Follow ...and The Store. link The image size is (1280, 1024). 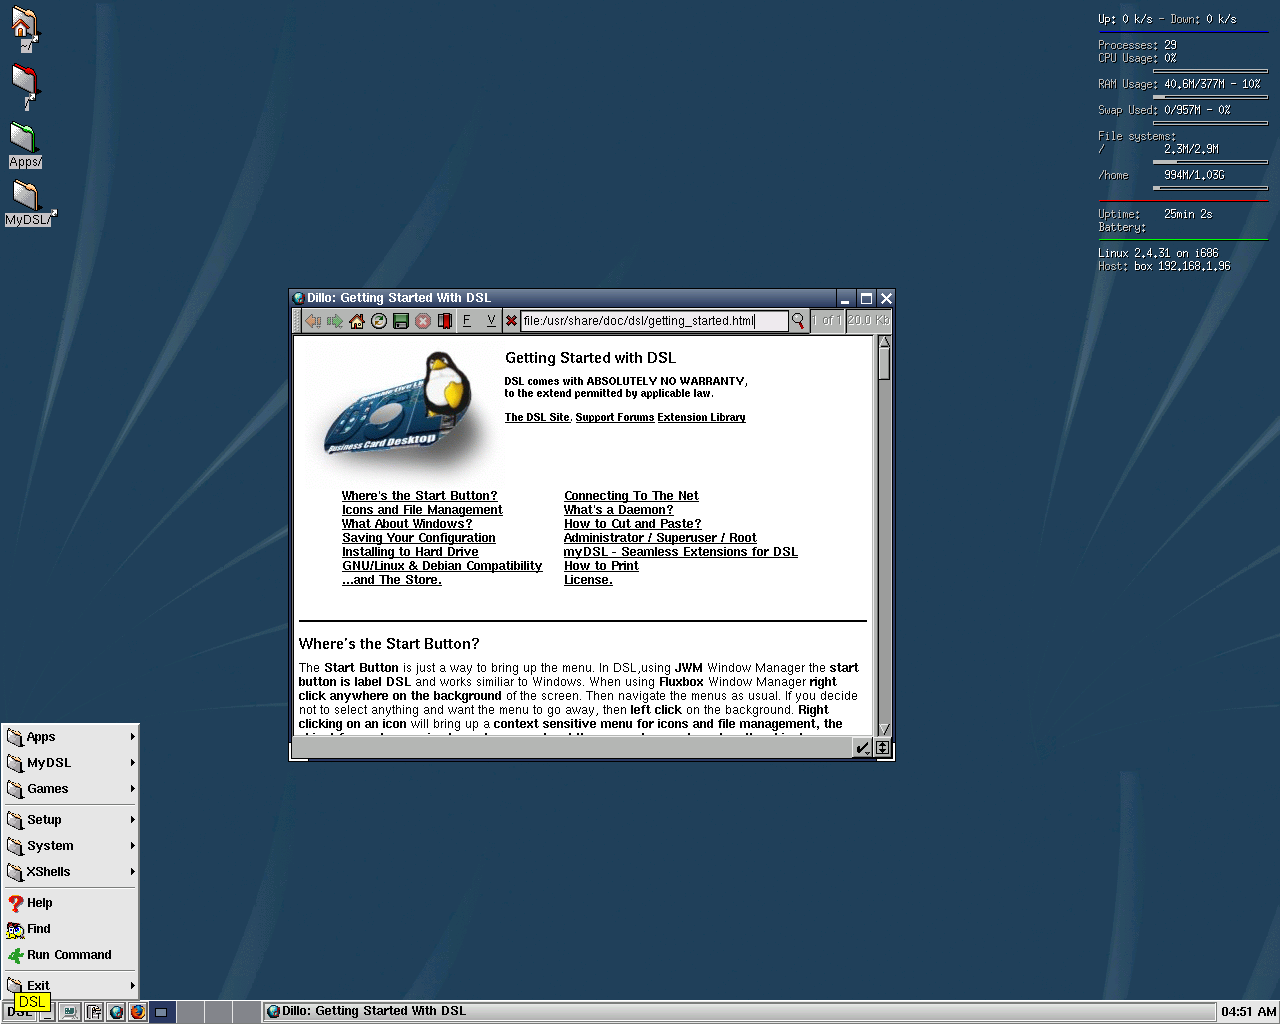[392, 580]
